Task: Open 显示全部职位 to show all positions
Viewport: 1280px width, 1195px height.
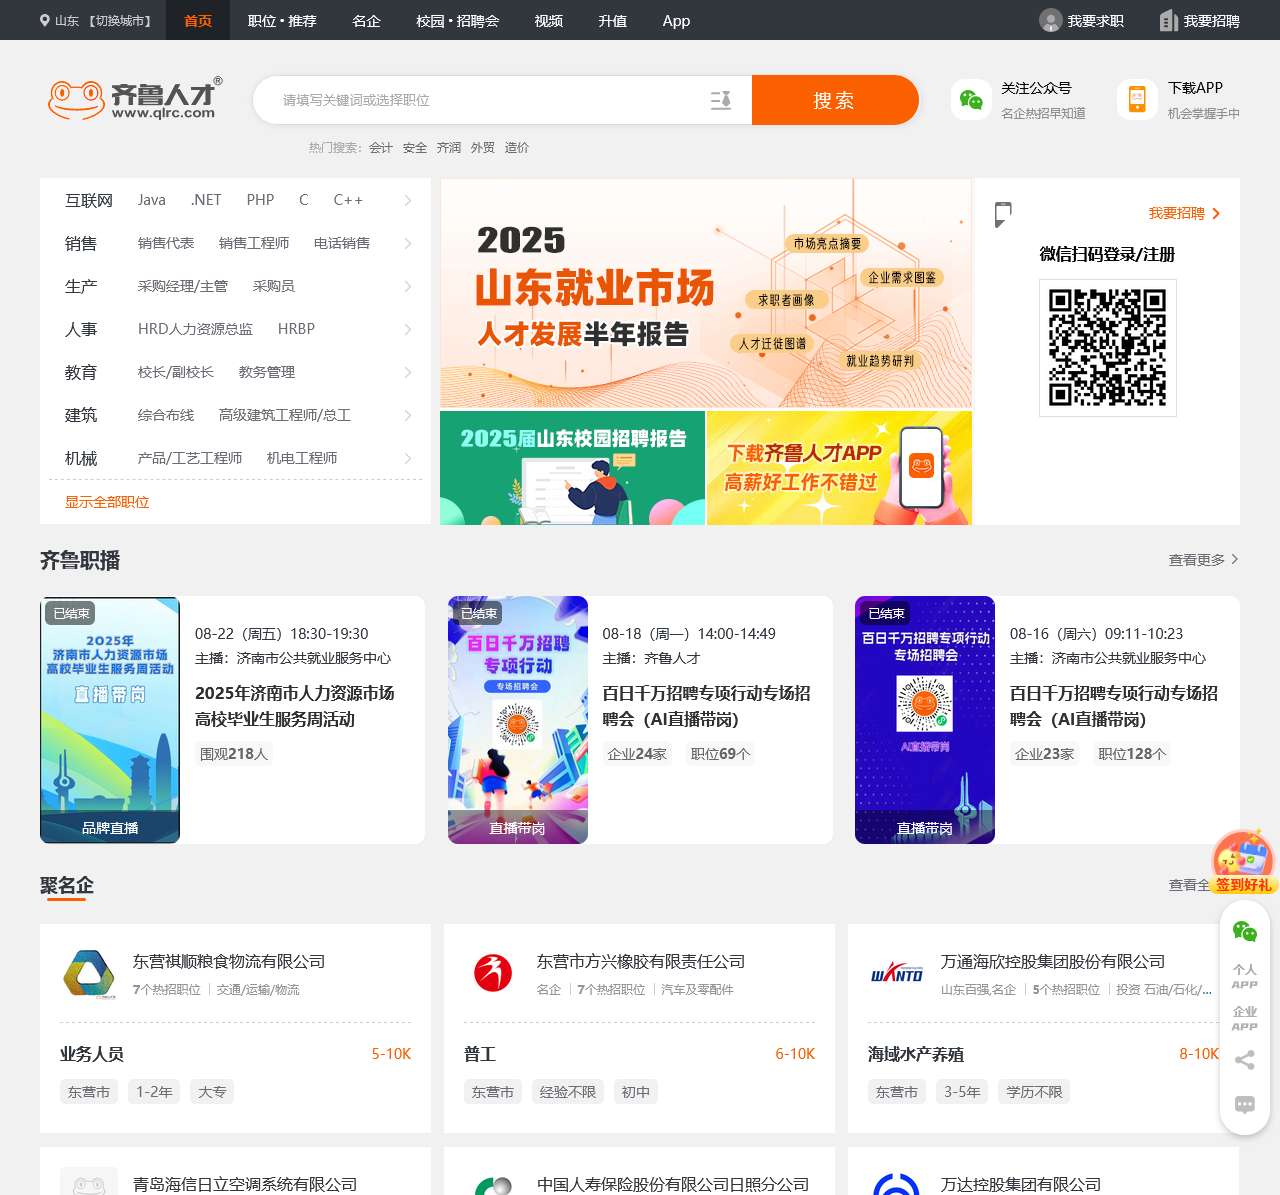Action: click(x=106, y=502)
